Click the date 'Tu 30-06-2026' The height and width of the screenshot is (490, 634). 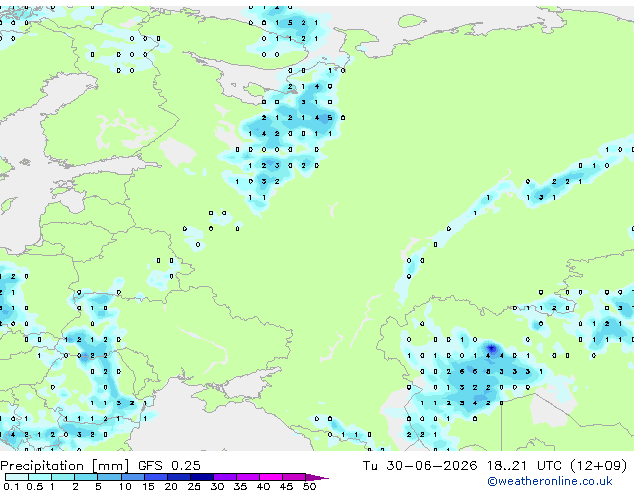[420, 466]
